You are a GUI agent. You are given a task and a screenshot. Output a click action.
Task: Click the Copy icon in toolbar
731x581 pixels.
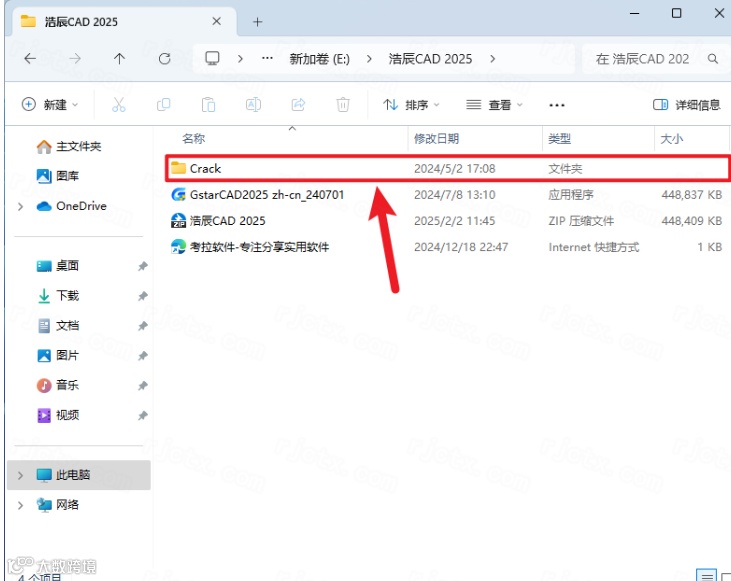tap(164, 104)
